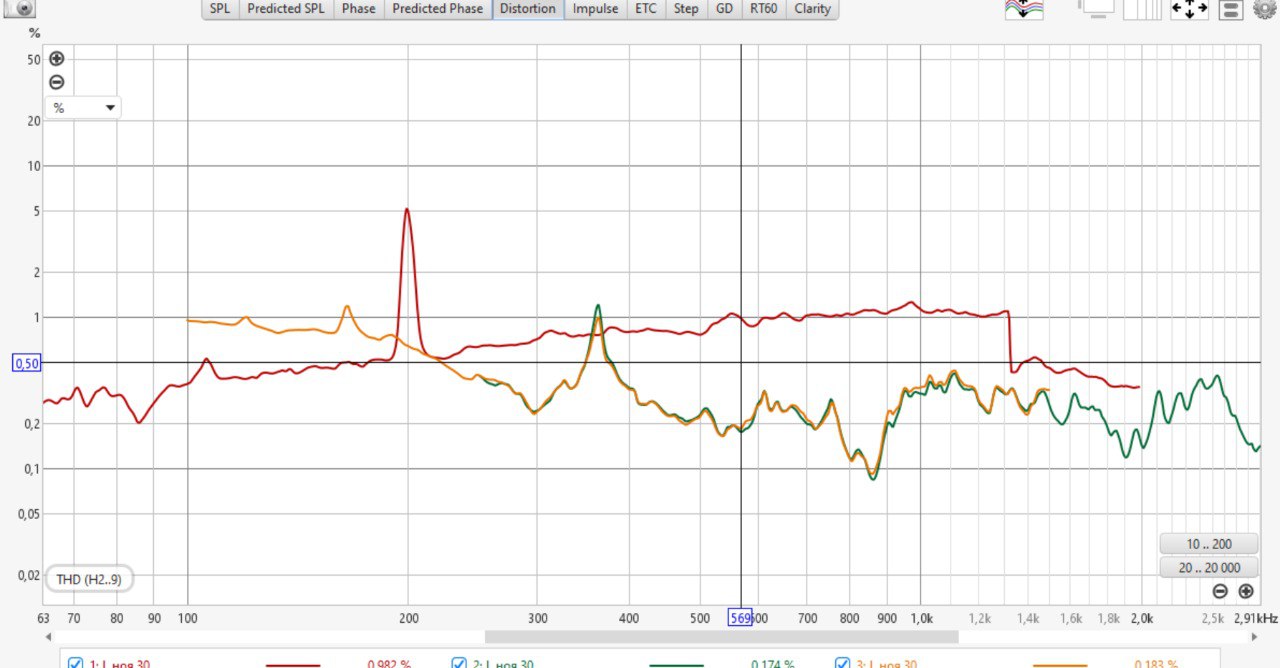Click the 10 .. 200 range button
The width and height of the screenshot is (1280, 668).
1209,544
